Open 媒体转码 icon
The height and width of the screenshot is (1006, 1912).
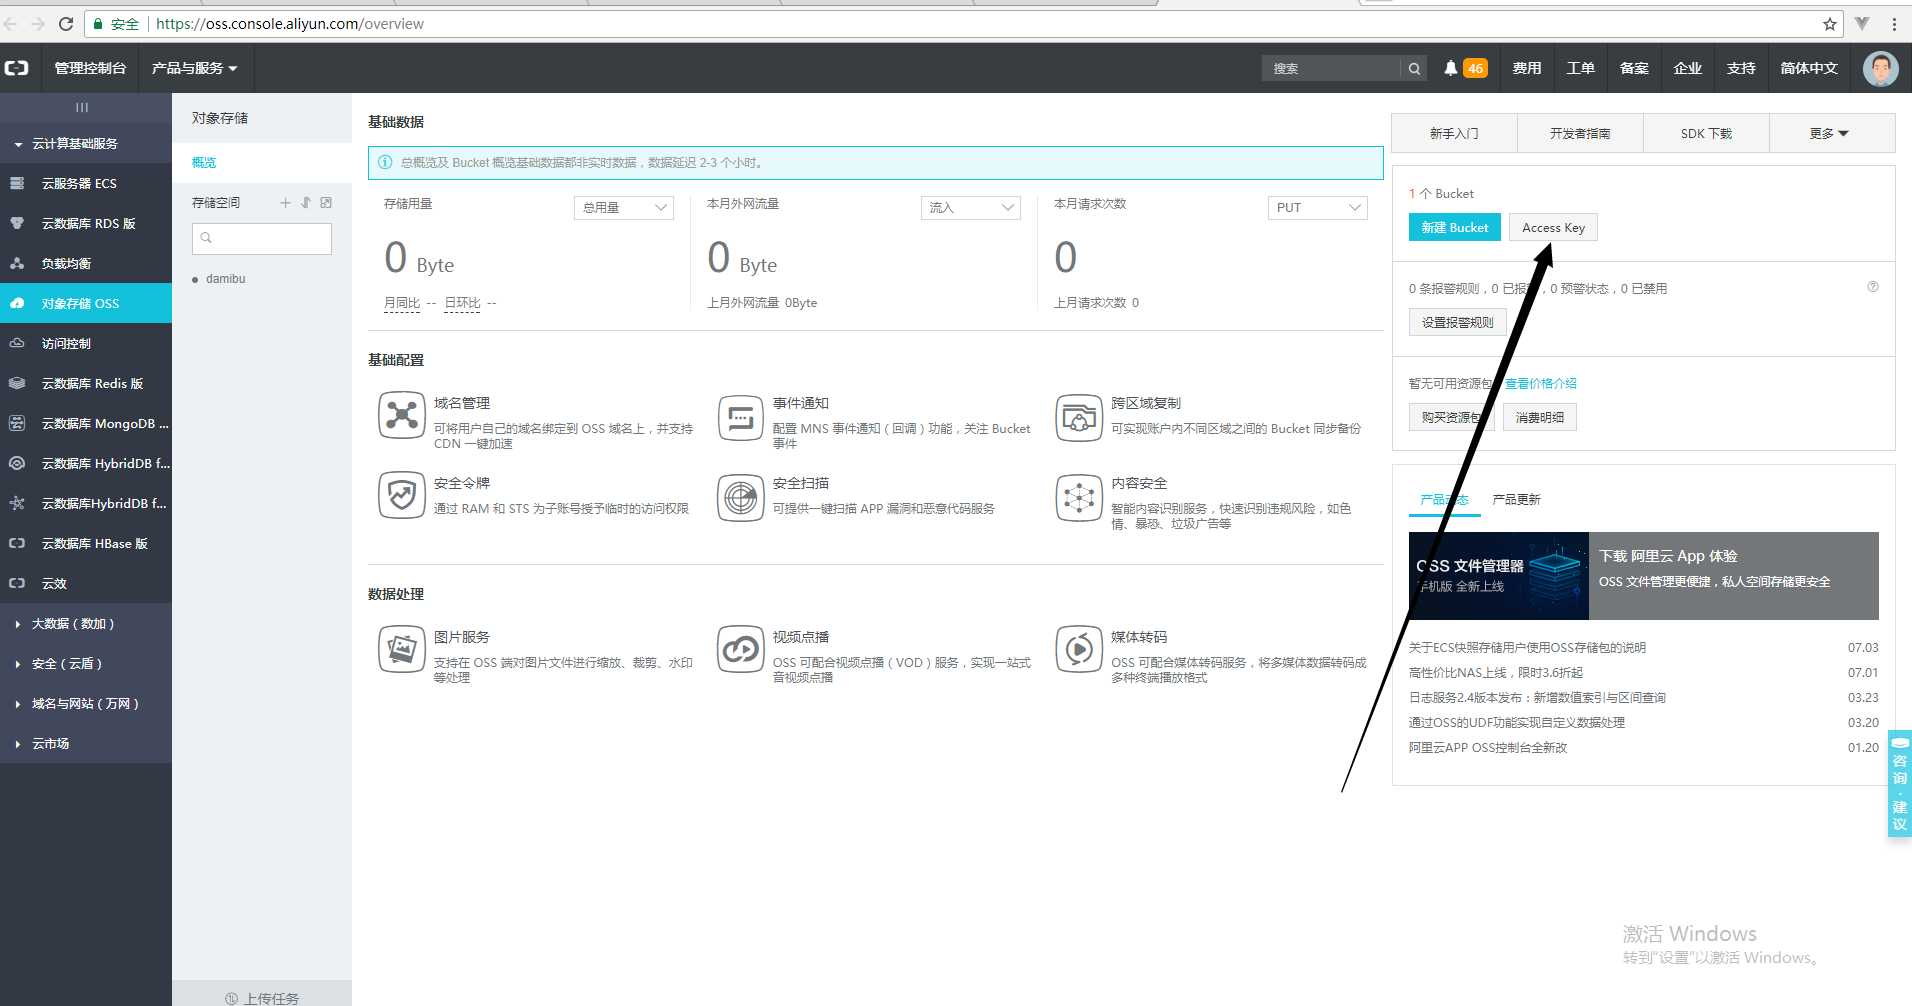click(x=1079, y=649)
